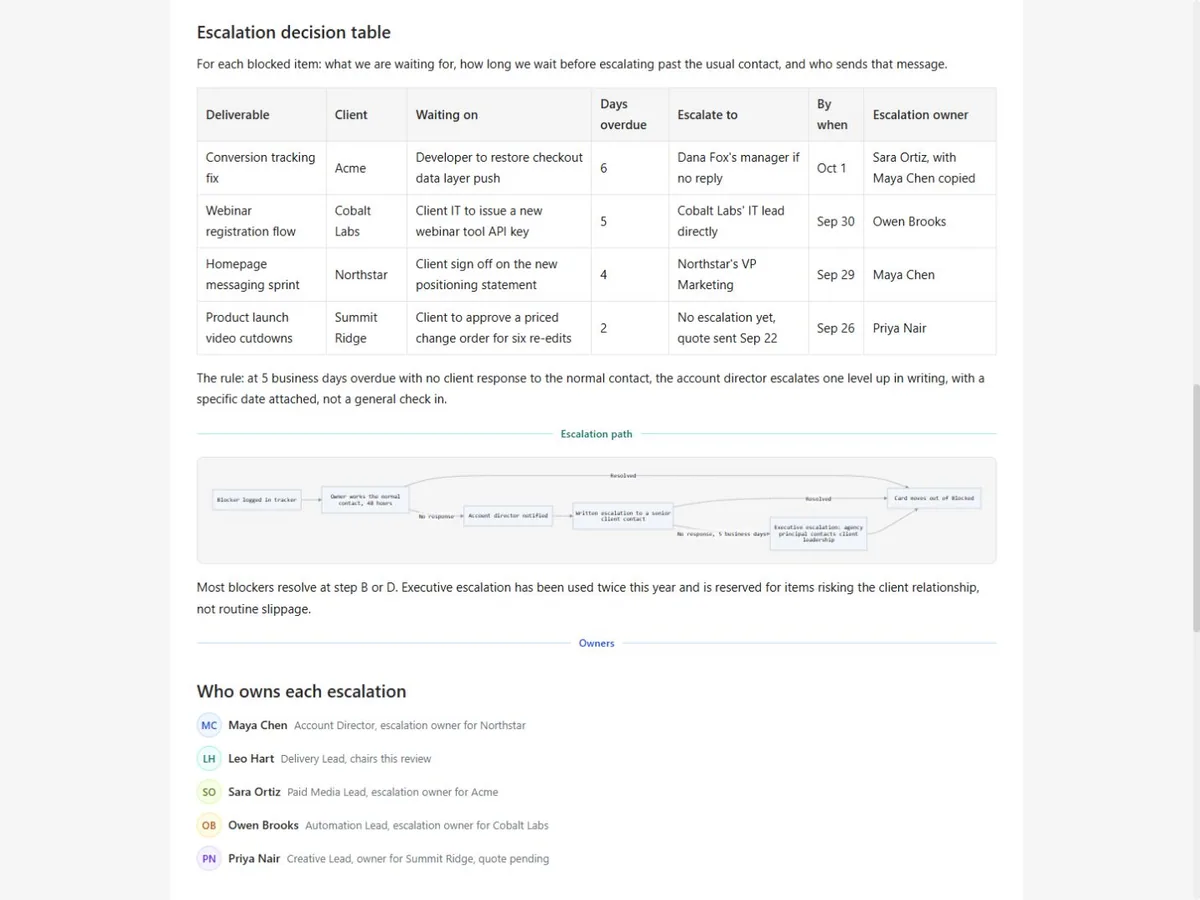Click the 'Sep 26' date cell
Image resolution: width=1200 pixels, height=900 pixels.
click(836, 328)
